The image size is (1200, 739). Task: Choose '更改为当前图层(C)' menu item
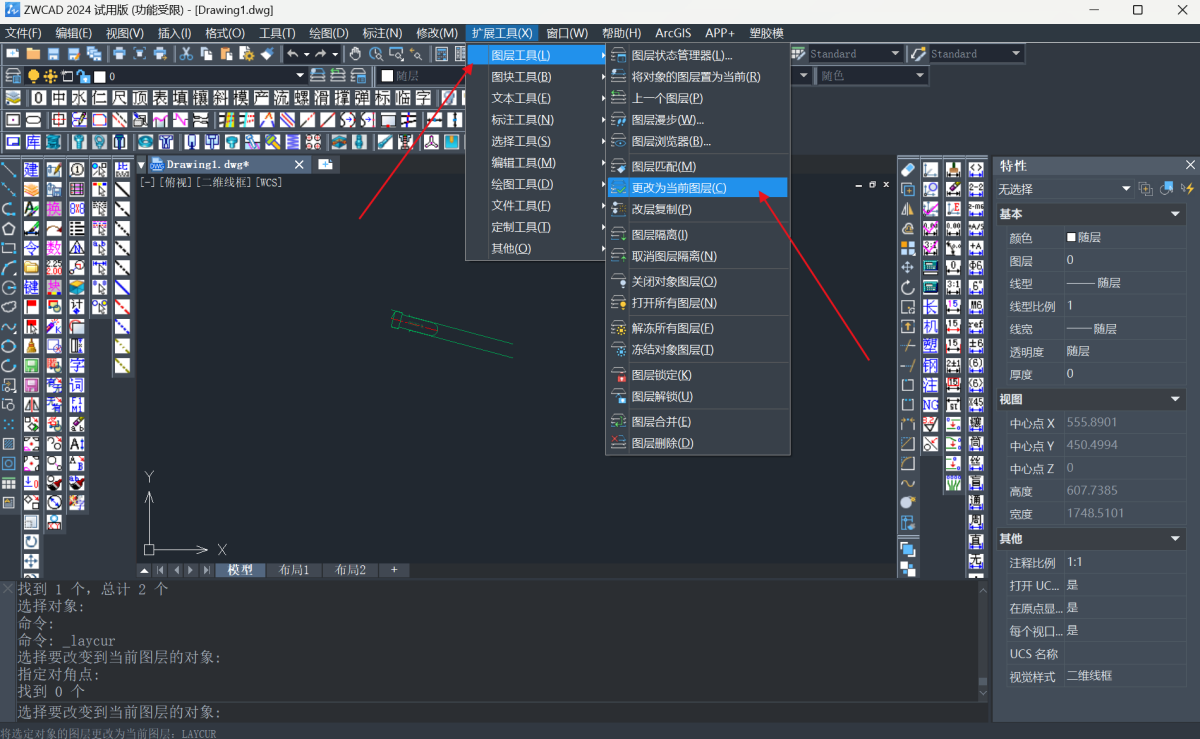[x=697, y=188]
